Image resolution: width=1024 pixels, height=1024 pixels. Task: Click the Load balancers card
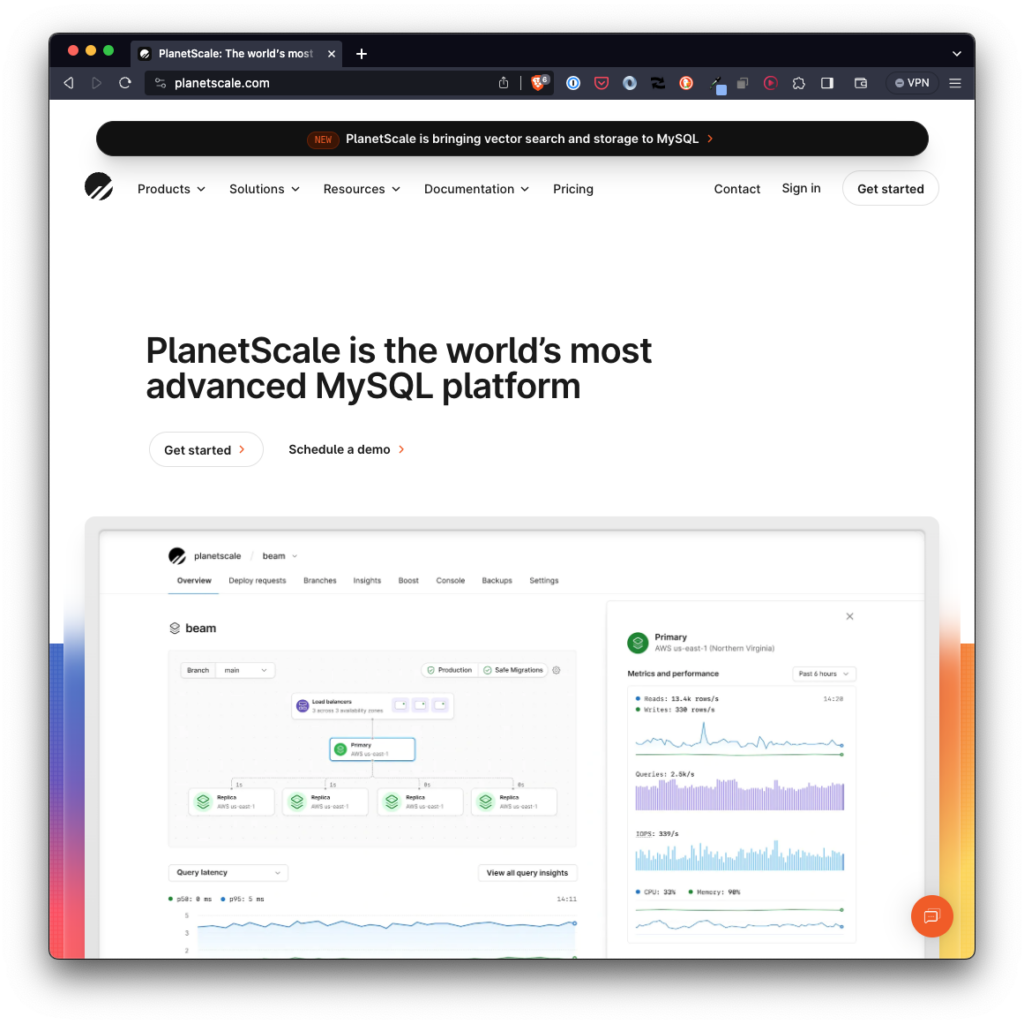point(372,705)
